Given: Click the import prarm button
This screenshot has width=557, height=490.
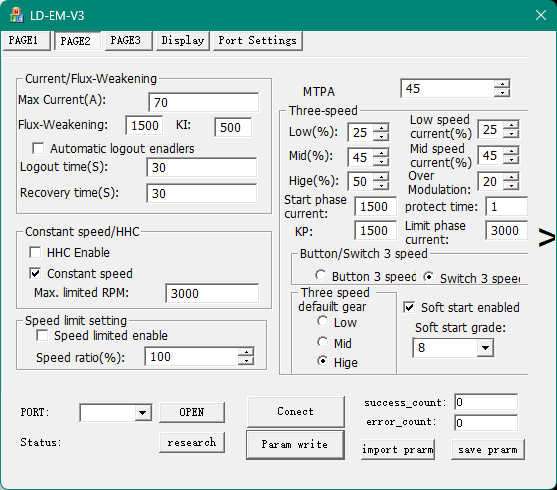Looking at the screenshot, I should click(398, 450).
